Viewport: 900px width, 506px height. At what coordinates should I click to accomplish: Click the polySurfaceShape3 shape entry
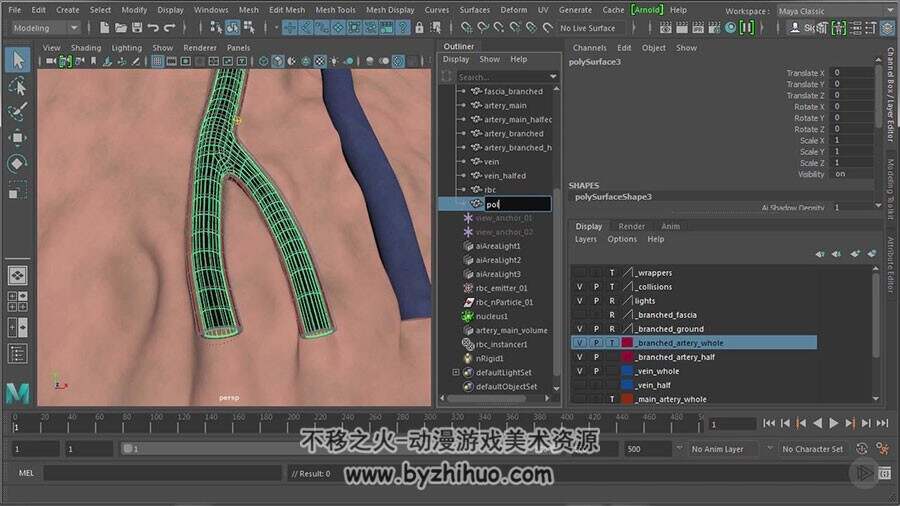click(x=613, y=197)
